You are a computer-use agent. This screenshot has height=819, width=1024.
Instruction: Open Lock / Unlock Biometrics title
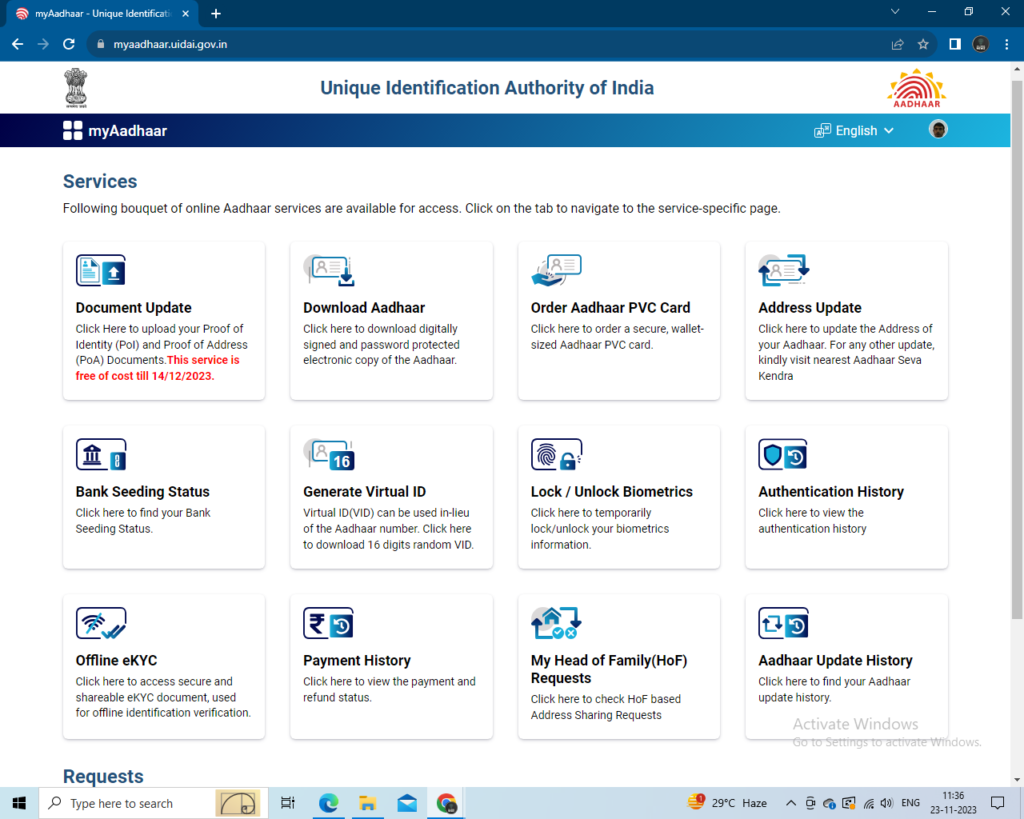[611, 492]
